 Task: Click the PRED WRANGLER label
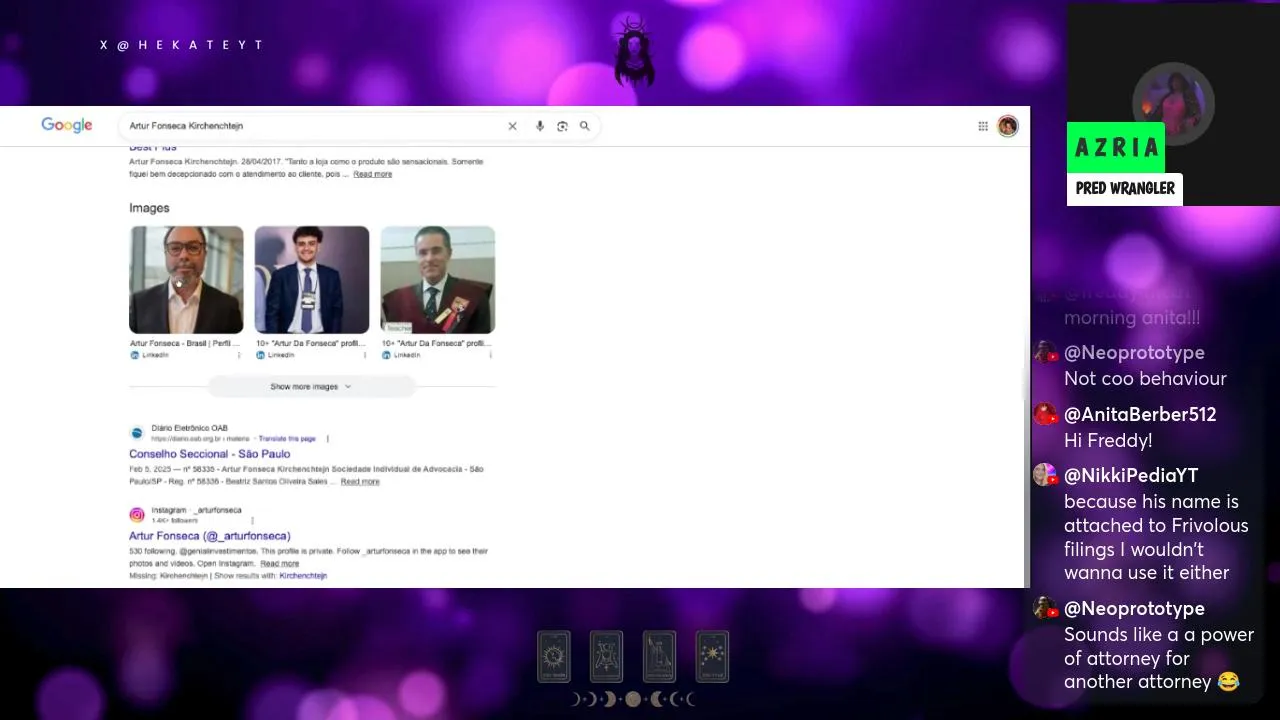(1125, 189)
